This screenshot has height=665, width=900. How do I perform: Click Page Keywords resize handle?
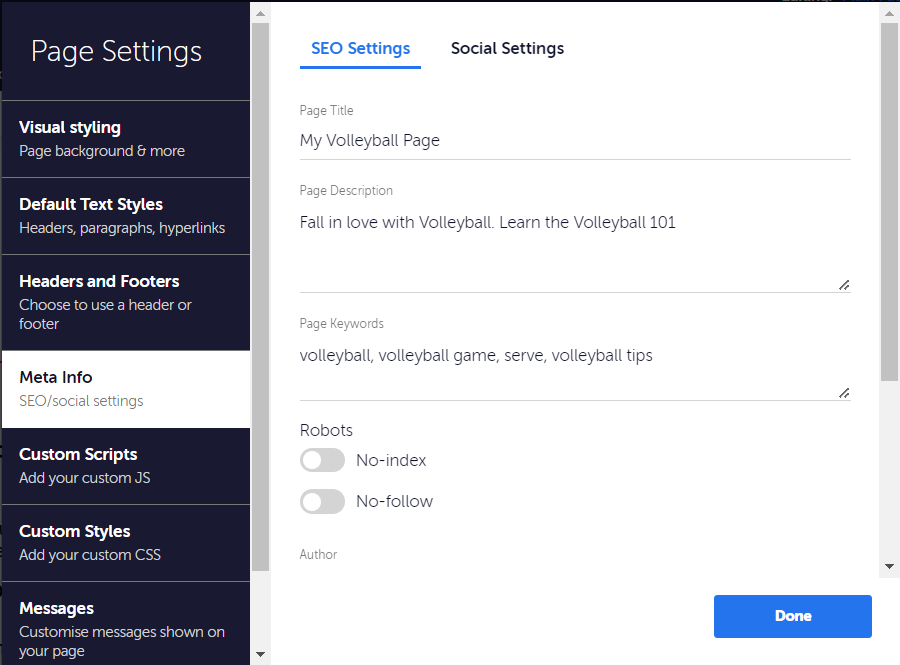point(844,393)
